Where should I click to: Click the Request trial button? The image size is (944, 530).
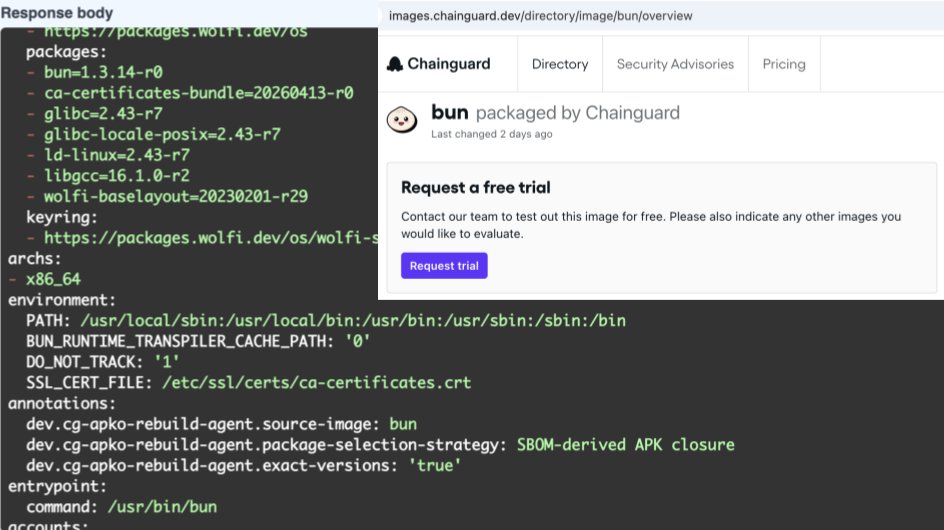pyautogui.click(x=444, y=266)
